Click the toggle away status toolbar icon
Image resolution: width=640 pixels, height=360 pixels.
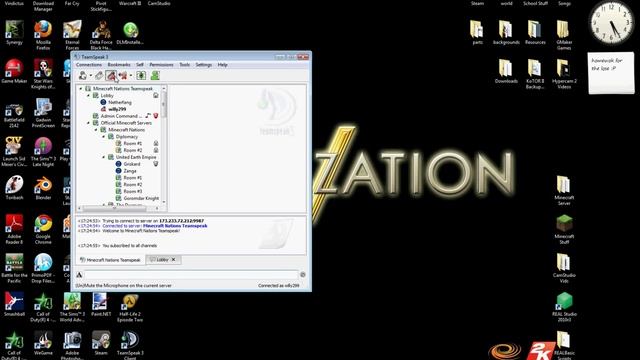(141, 76)
